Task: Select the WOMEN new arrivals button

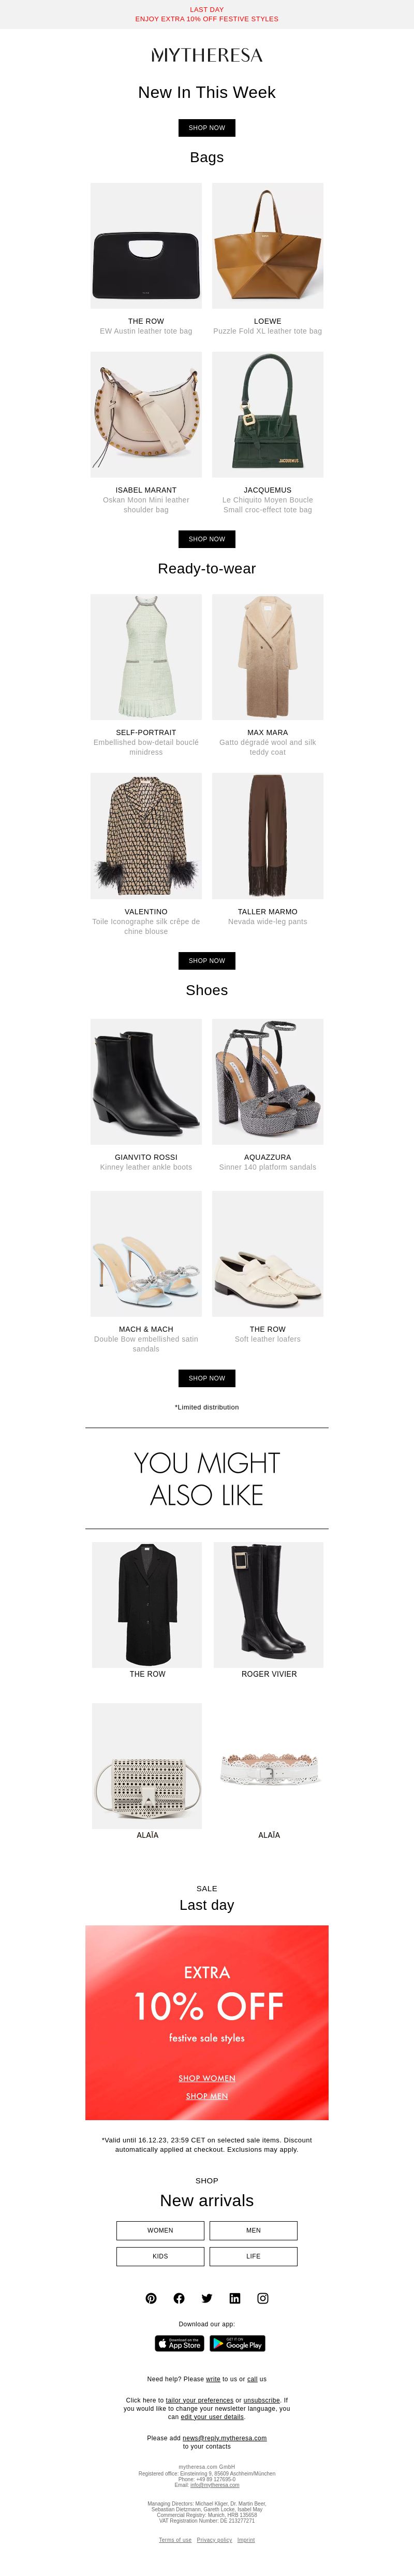Action: point(160,2230)
